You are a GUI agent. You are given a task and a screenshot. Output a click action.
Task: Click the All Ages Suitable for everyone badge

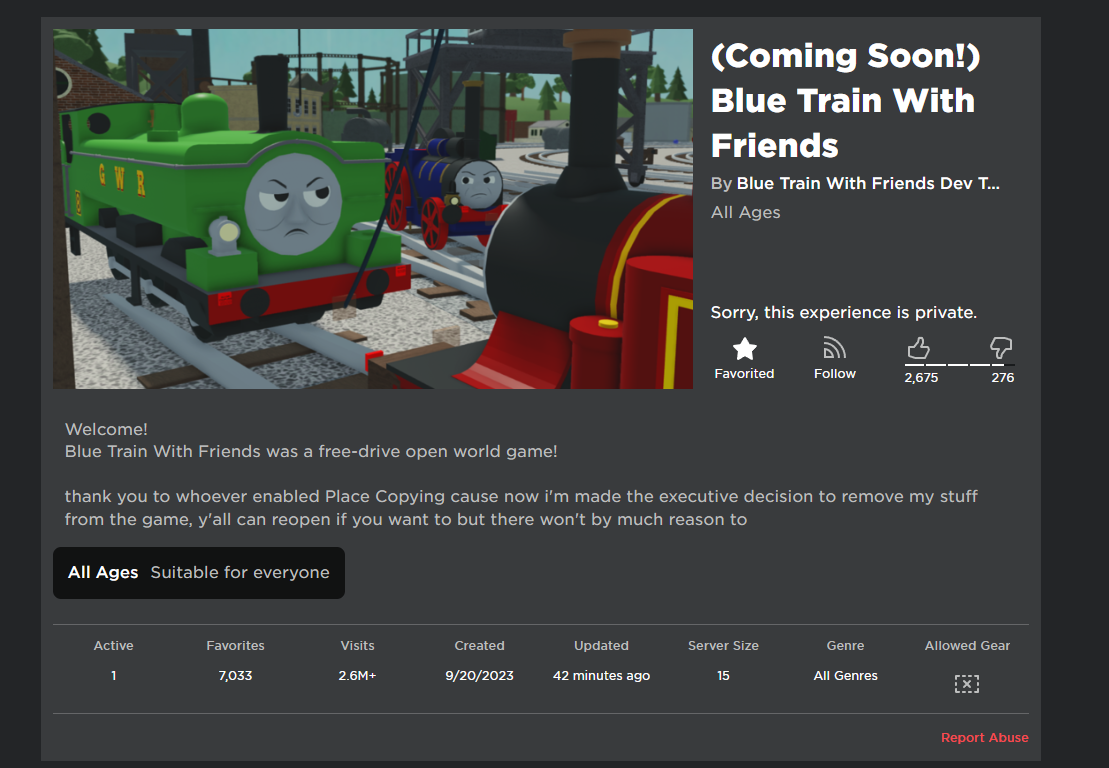tap(199, 573)
